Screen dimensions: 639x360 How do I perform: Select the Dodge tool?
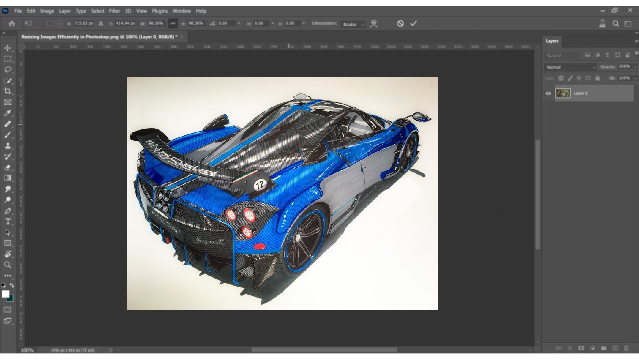point(8,200)
